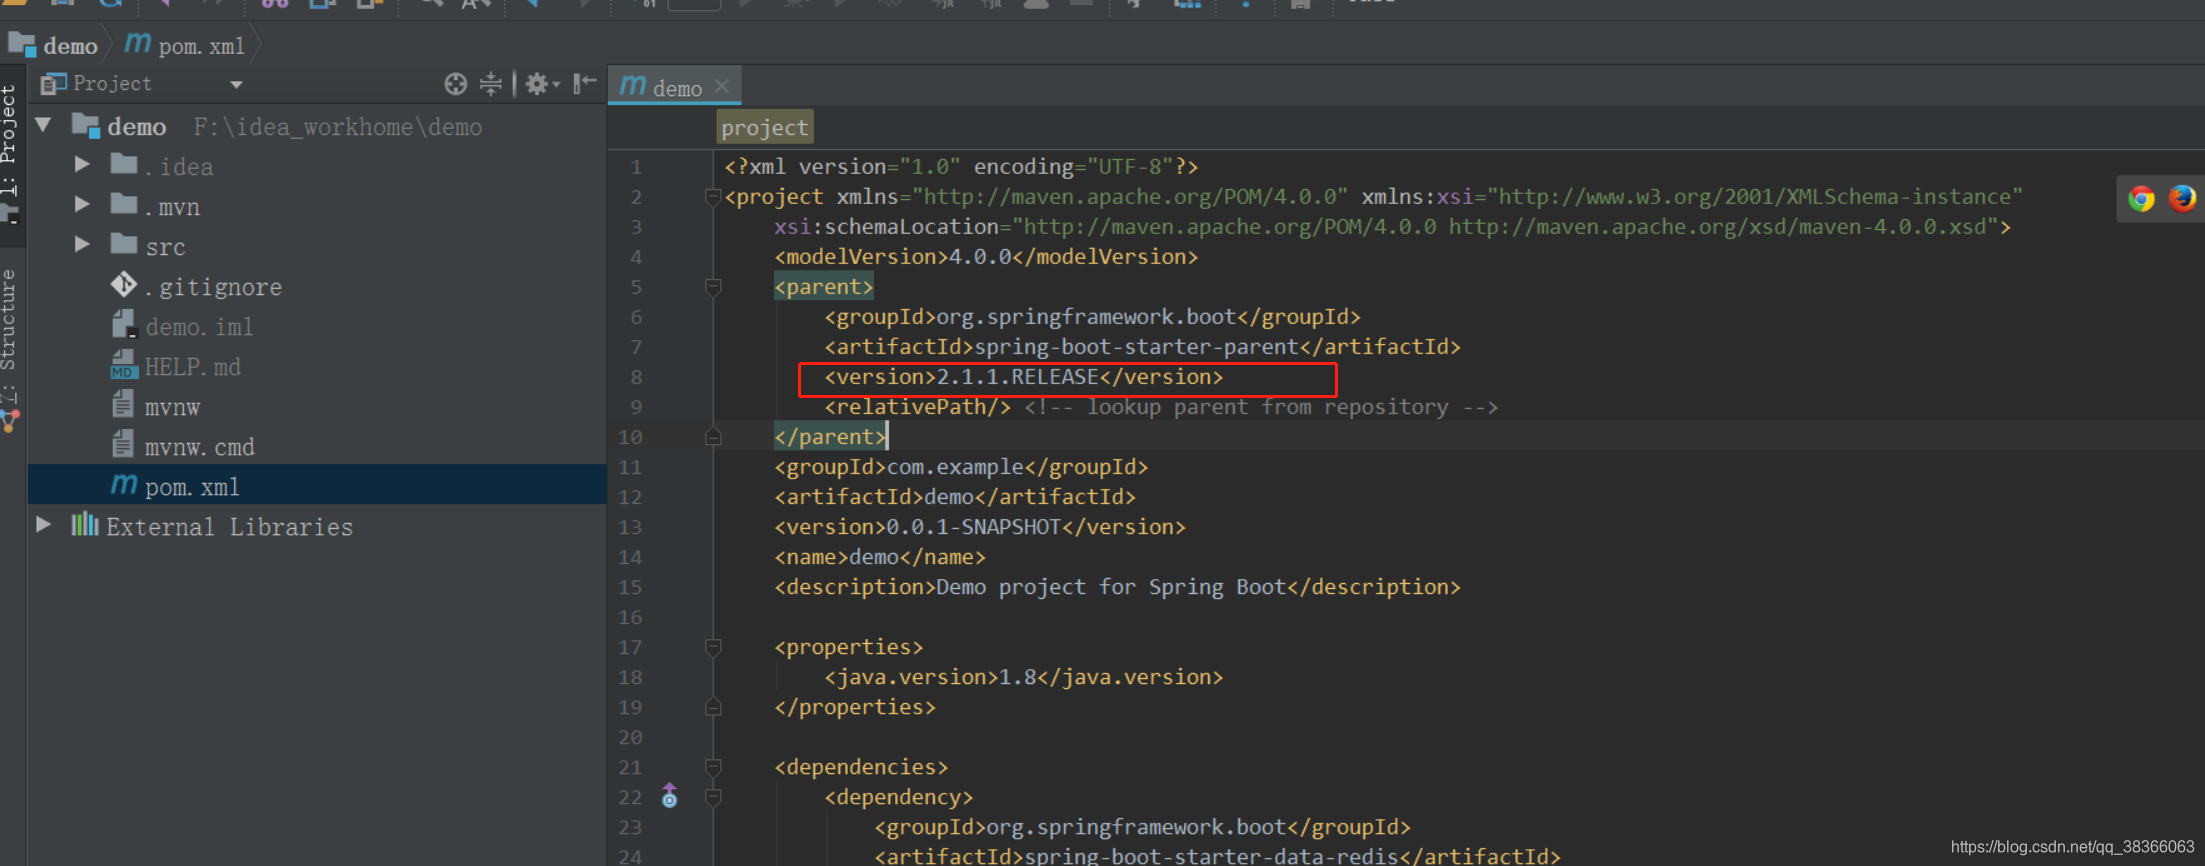Click the Structure tool window icon
2205x866 pixels.
(10, 423)
